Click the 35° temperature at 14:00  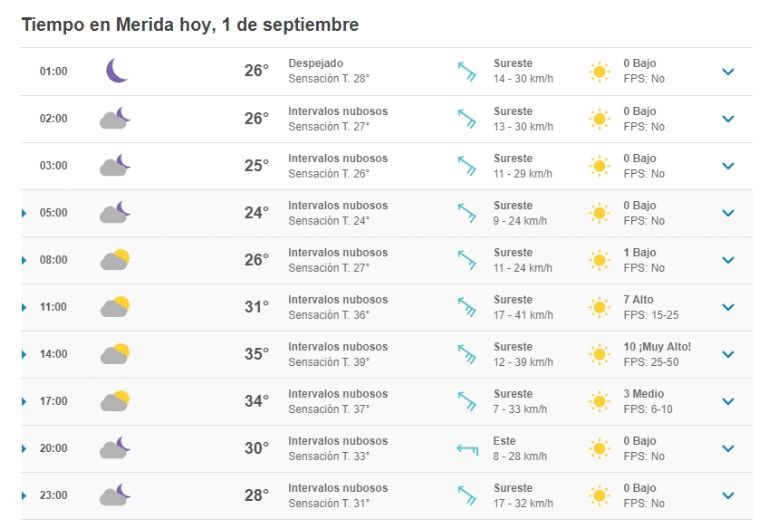point(257,354)
